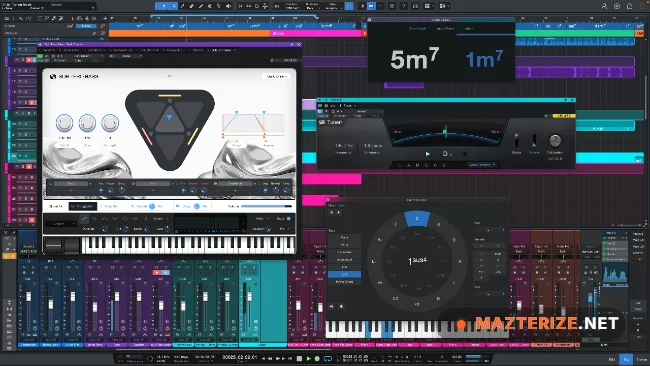This screenshot has width=650, height=366.
Task: Click Rewind in the transport bar
Action: click(270, 358)
